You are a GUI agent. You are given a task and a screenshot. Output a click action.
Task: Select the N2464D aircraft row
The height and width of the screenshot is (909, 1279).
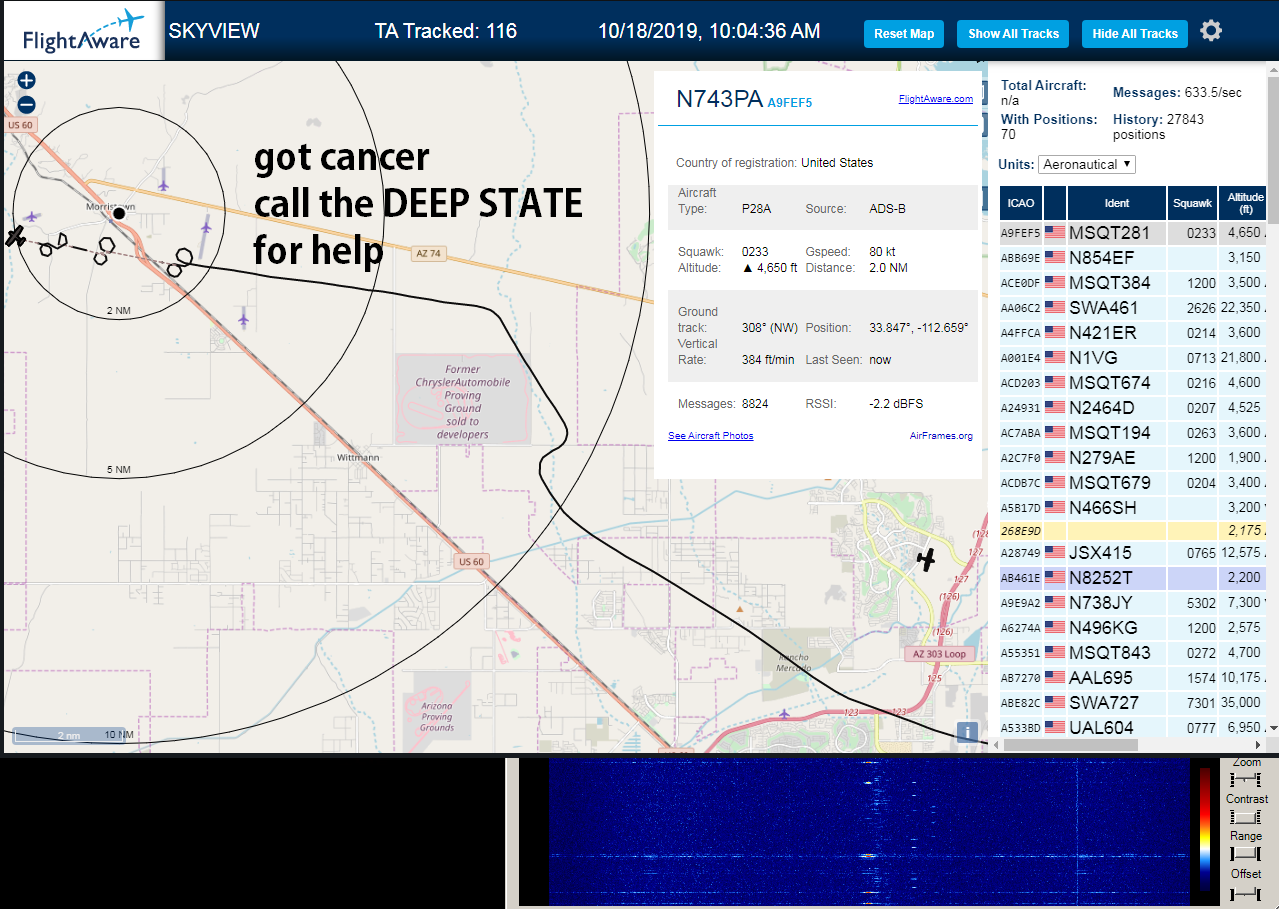pyautogui.click(x=1133, y=407)
